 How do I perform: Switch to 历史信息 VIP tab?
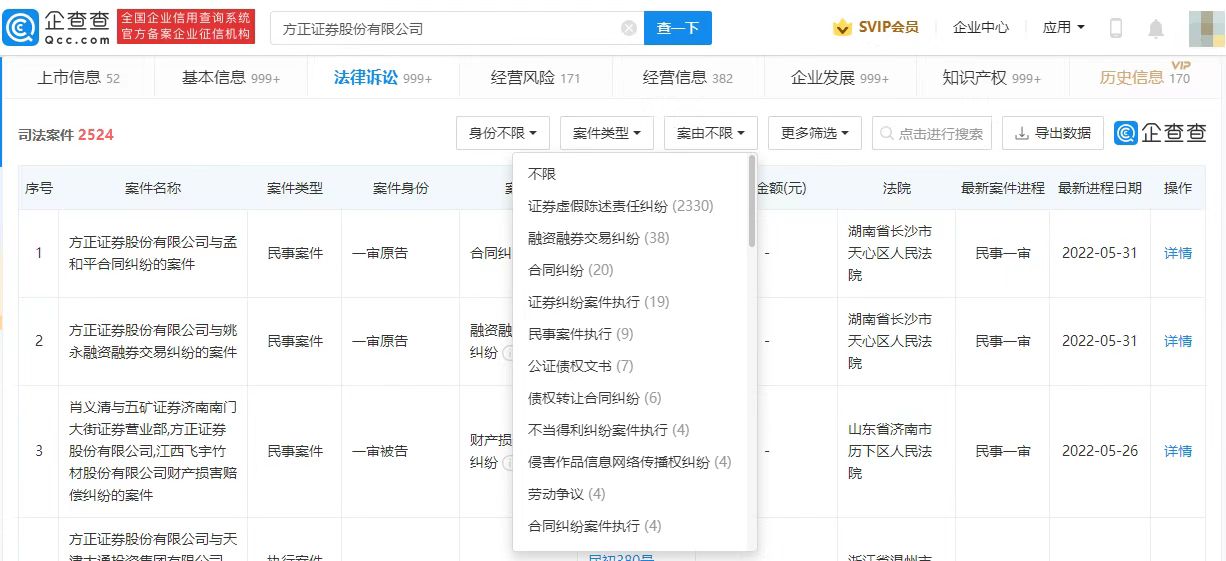point(1145,77)
